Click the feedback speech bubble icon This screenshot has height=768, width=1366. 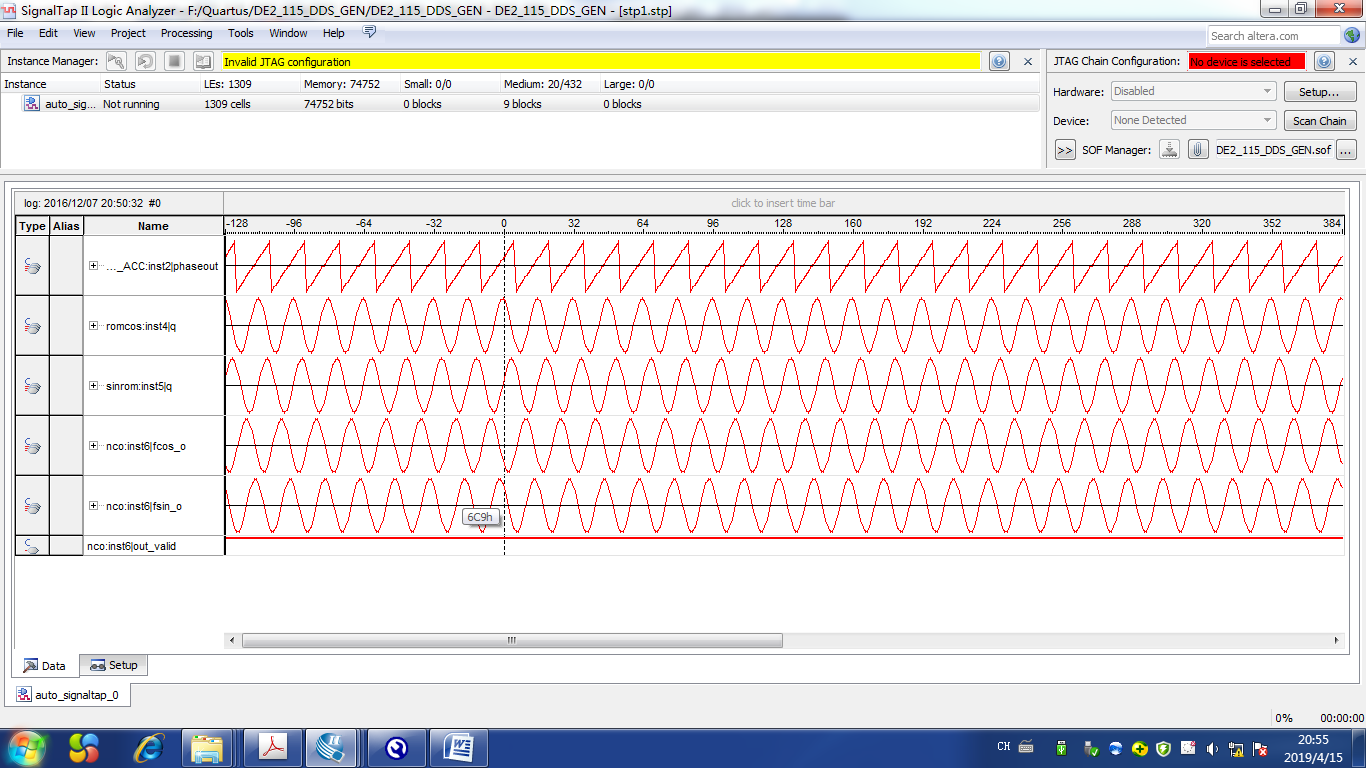pos(369,33)
